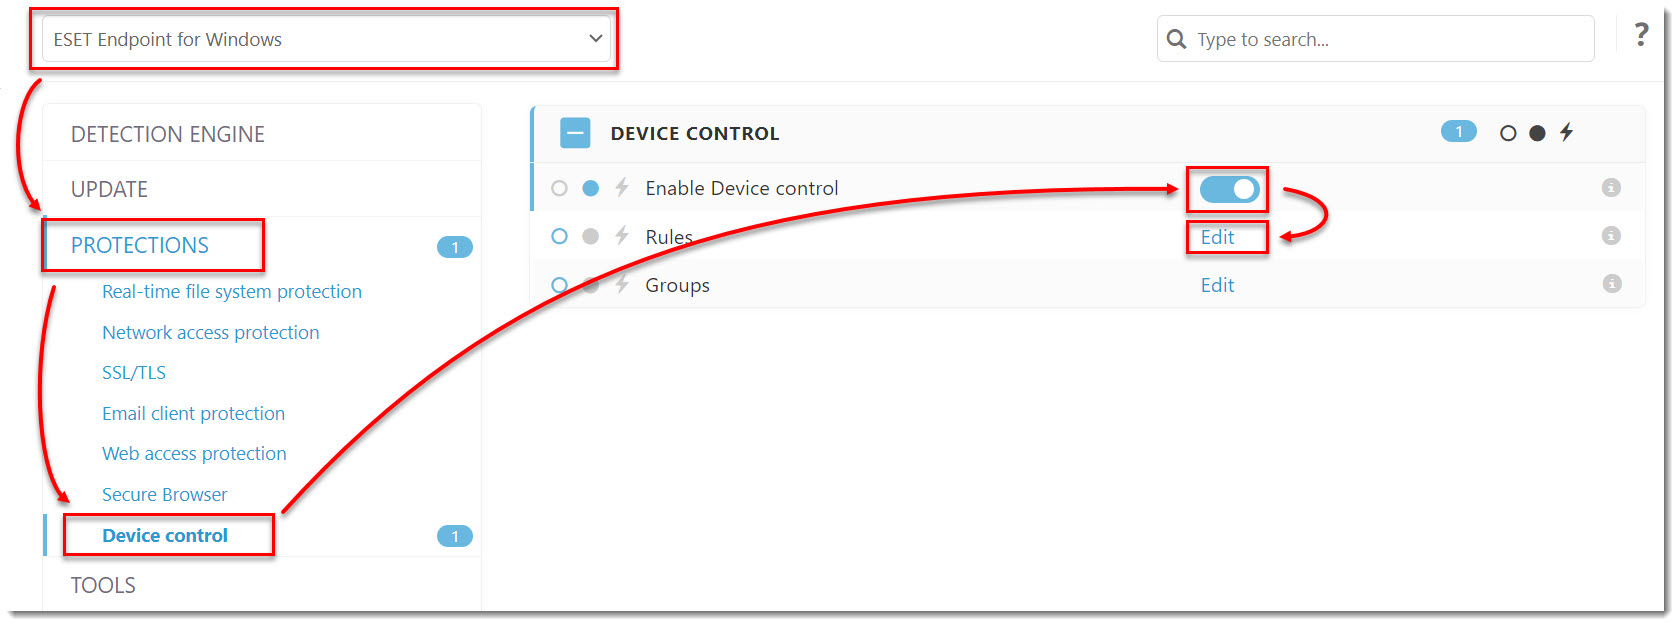
Task: Toggle the Enable Device control switch
Action: tap(1229, 189)
